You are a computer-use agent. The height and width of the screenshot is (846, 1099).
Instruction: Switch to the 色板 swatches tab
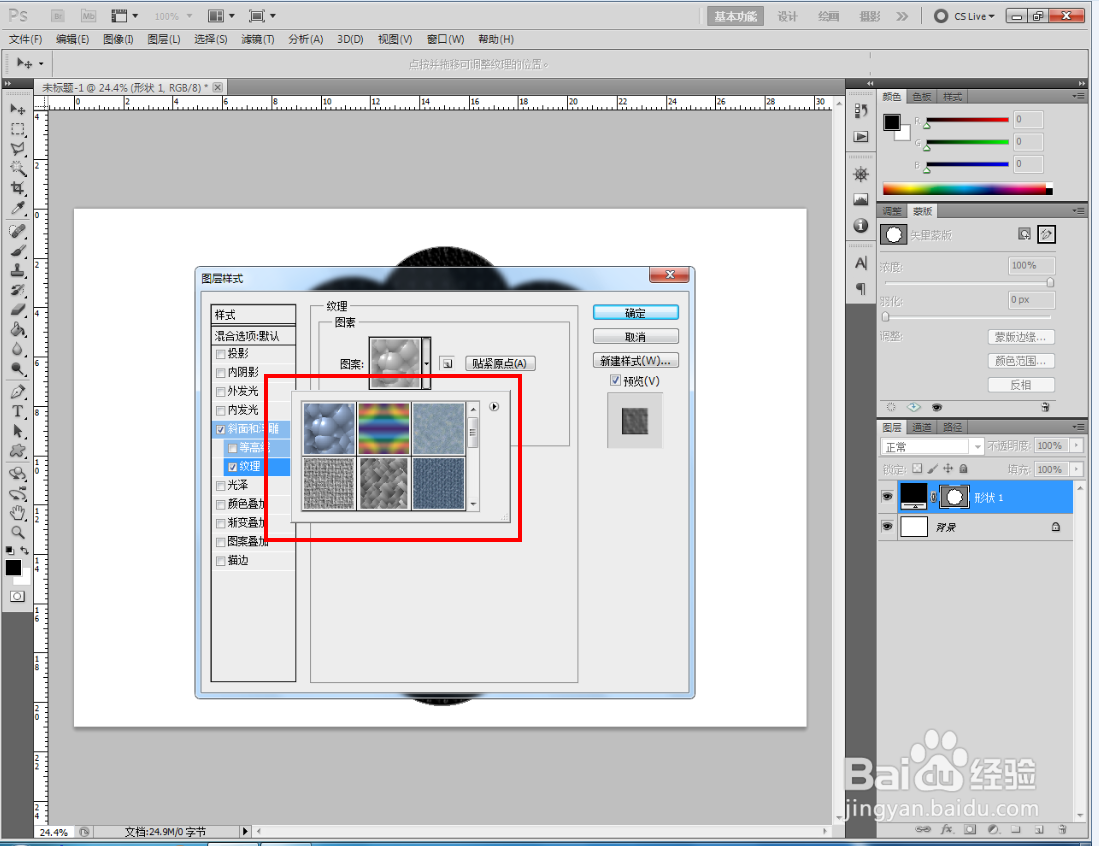pos(922,97)
